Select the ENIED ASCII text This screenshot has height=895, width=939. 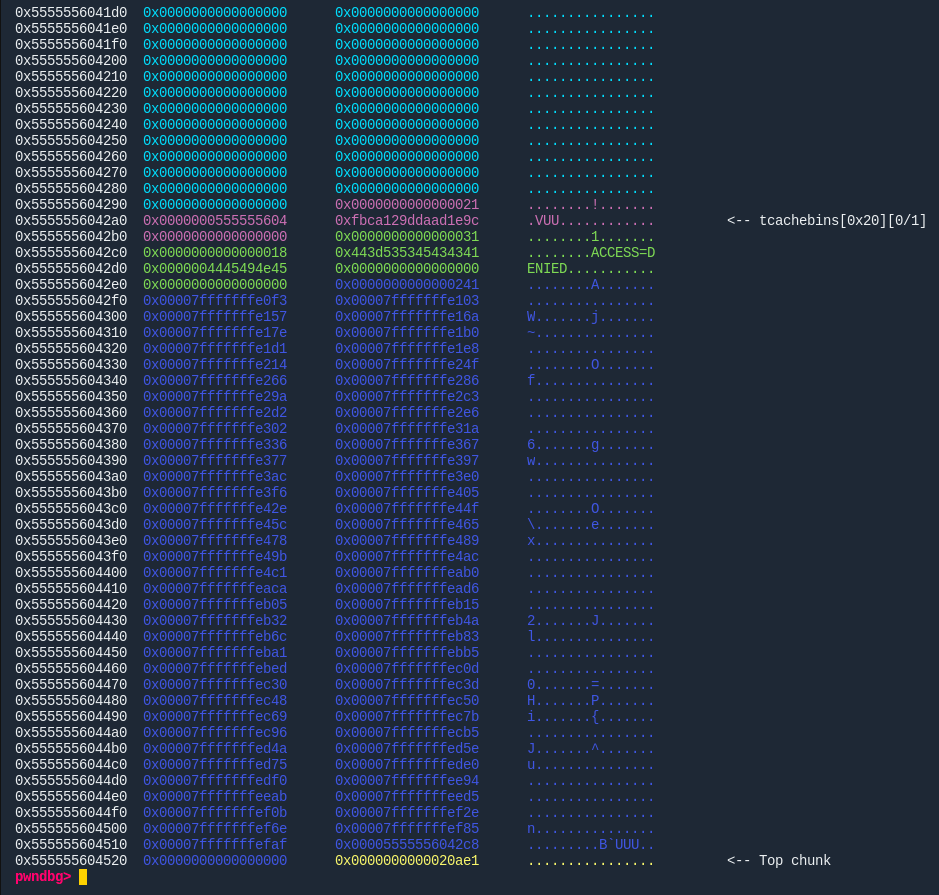pos(547,268)
